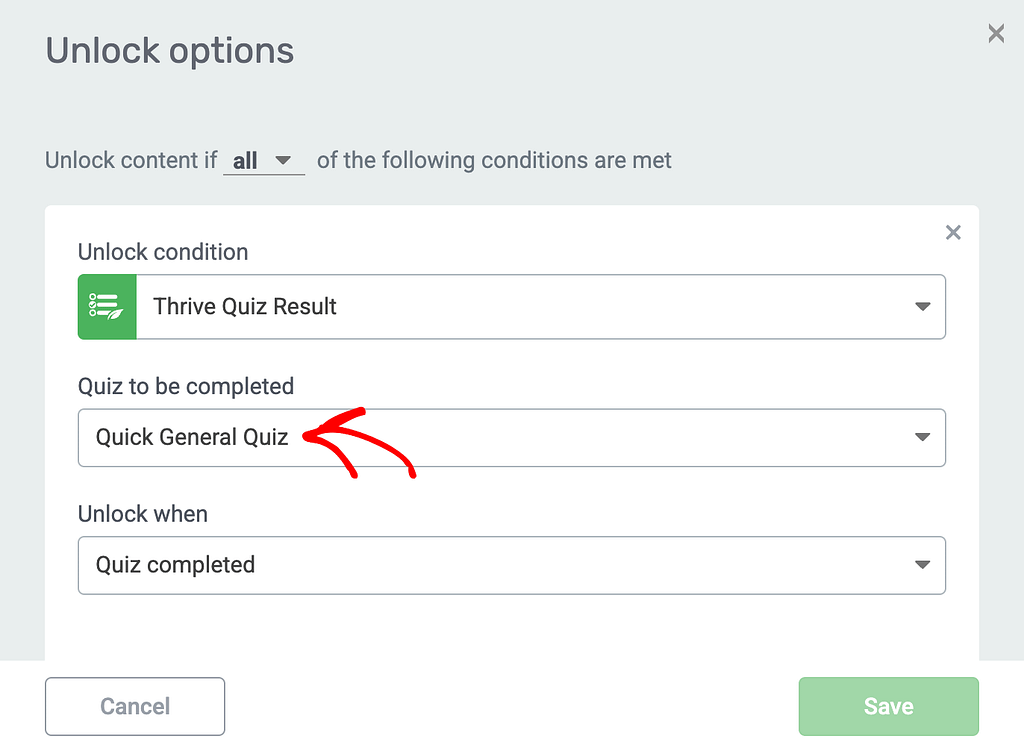
Task: Open the Unlock condition dropdown
Action: coord(540,307)
